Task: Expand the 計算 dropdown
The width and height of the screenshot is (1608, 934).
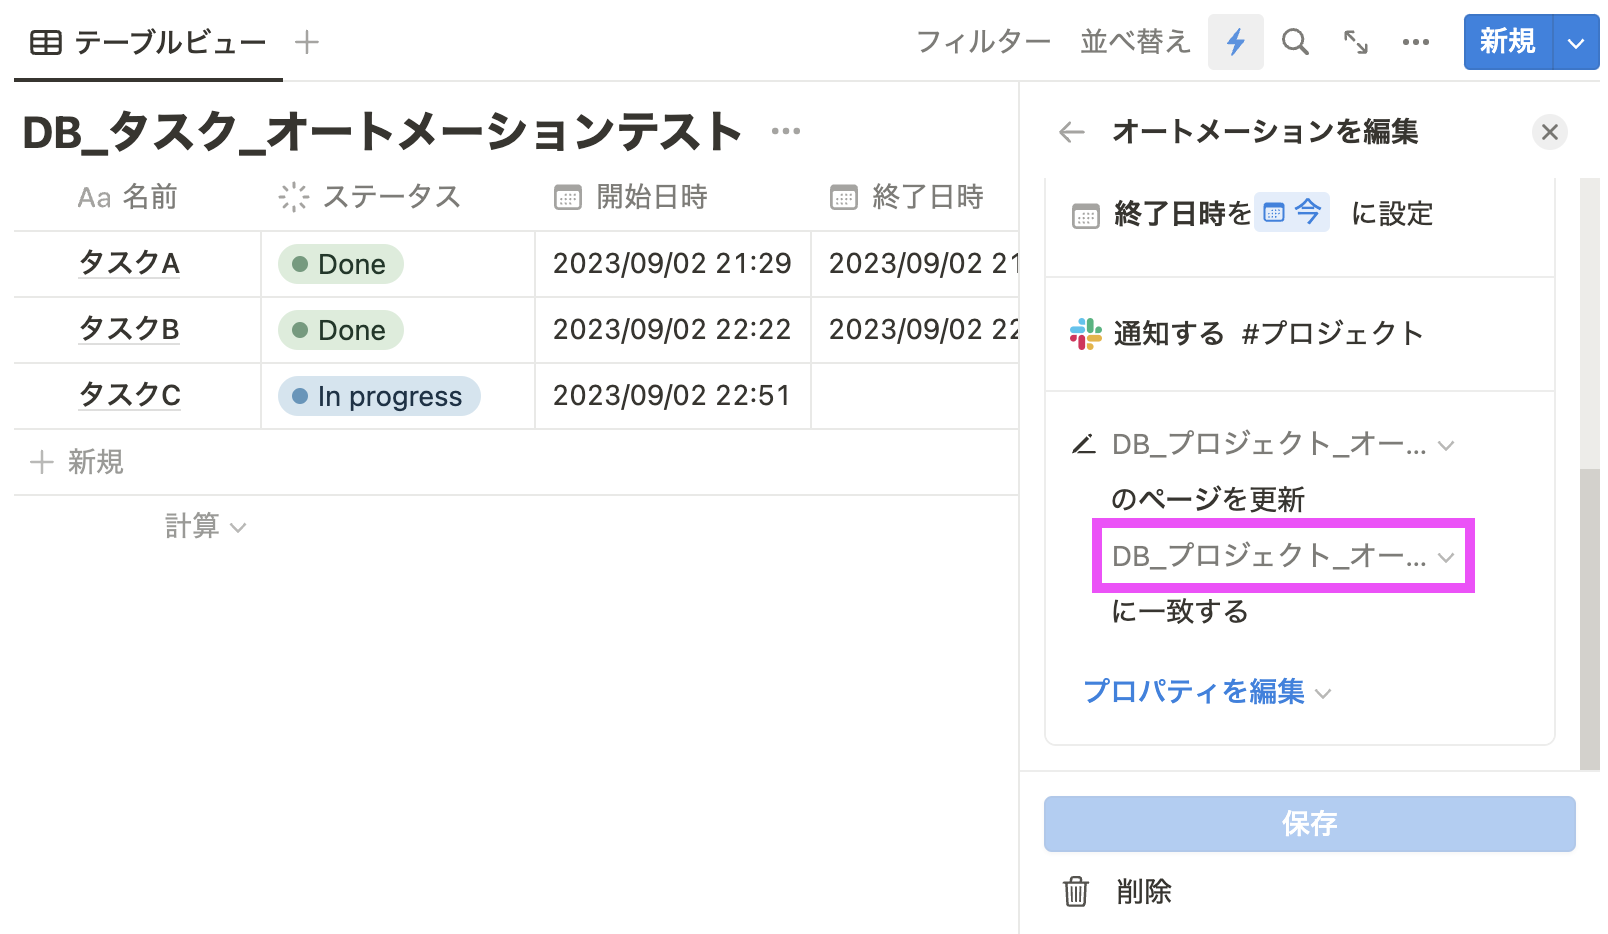Action: [x=205, y=526]
